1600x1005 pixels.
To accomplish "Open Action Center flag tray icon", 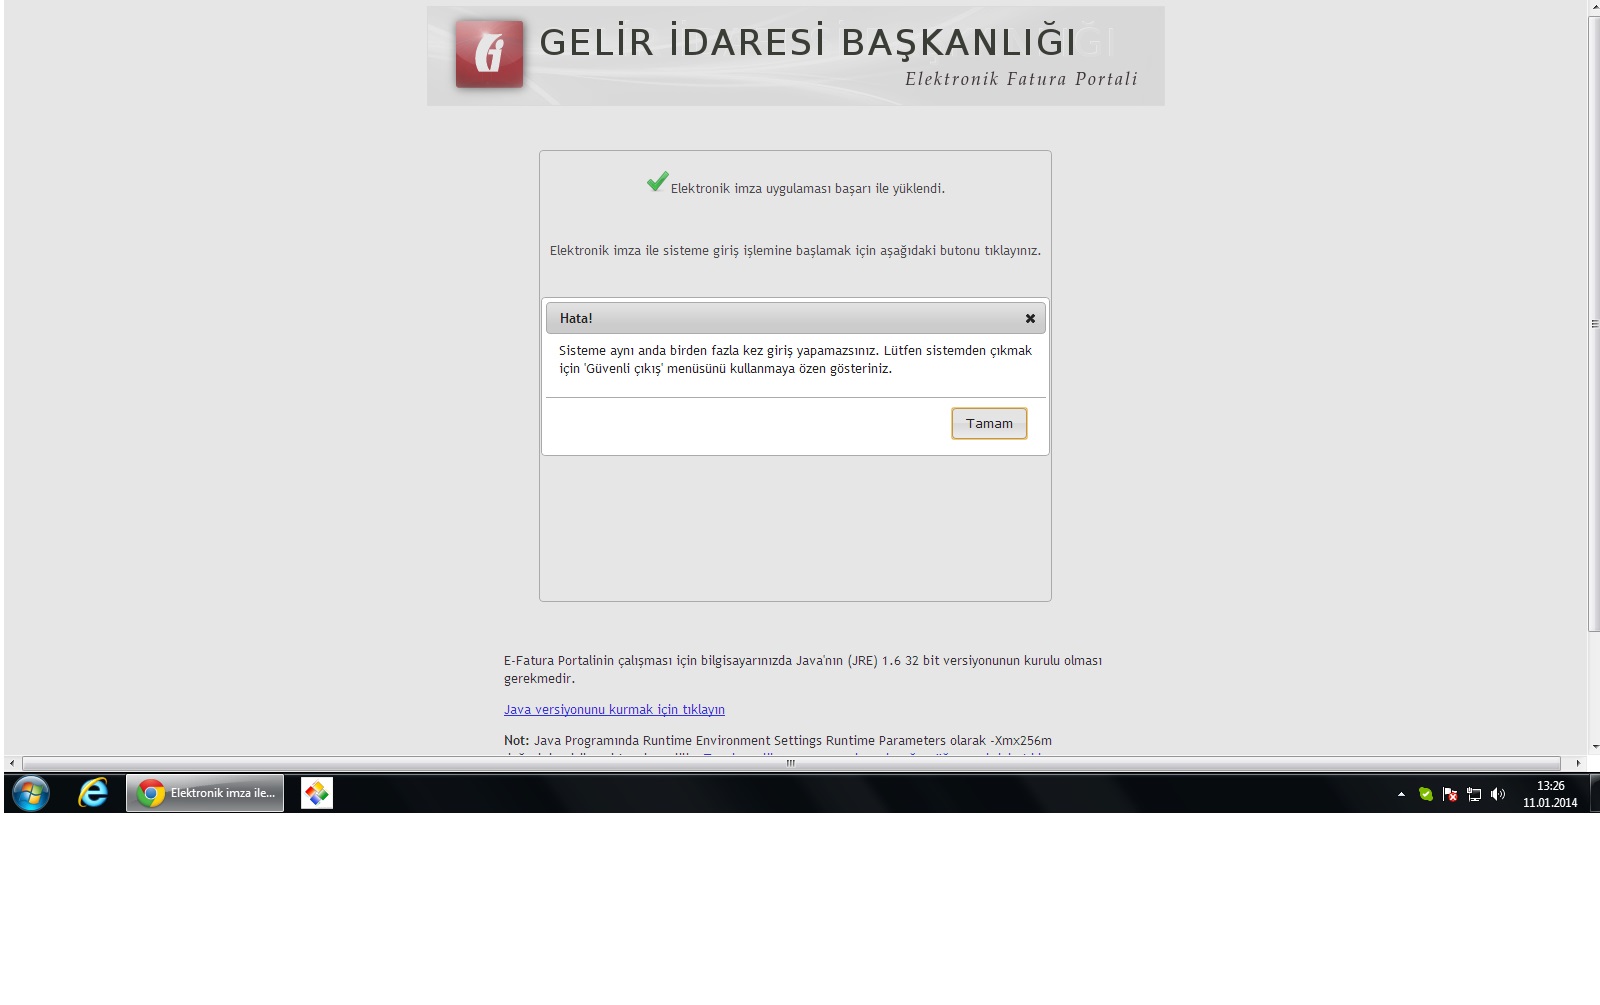I will [x=1450, y=794].
